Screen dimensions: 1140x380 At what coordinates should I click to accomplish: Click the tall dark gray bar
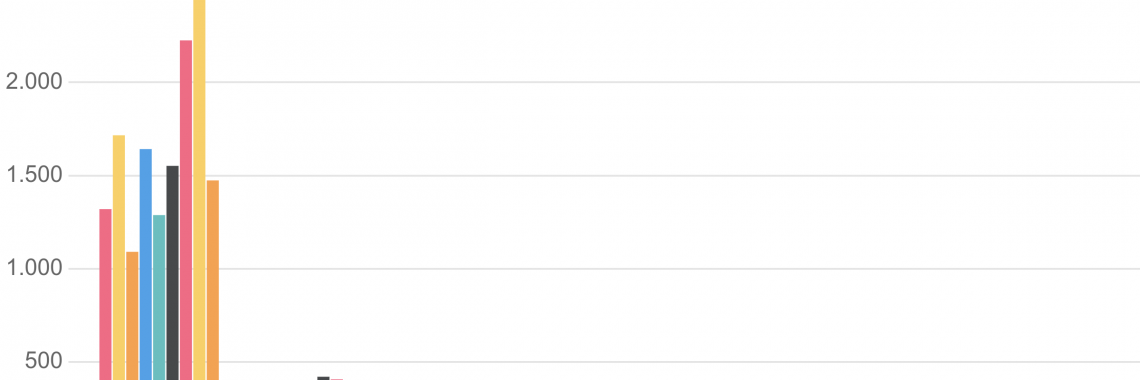172,273
